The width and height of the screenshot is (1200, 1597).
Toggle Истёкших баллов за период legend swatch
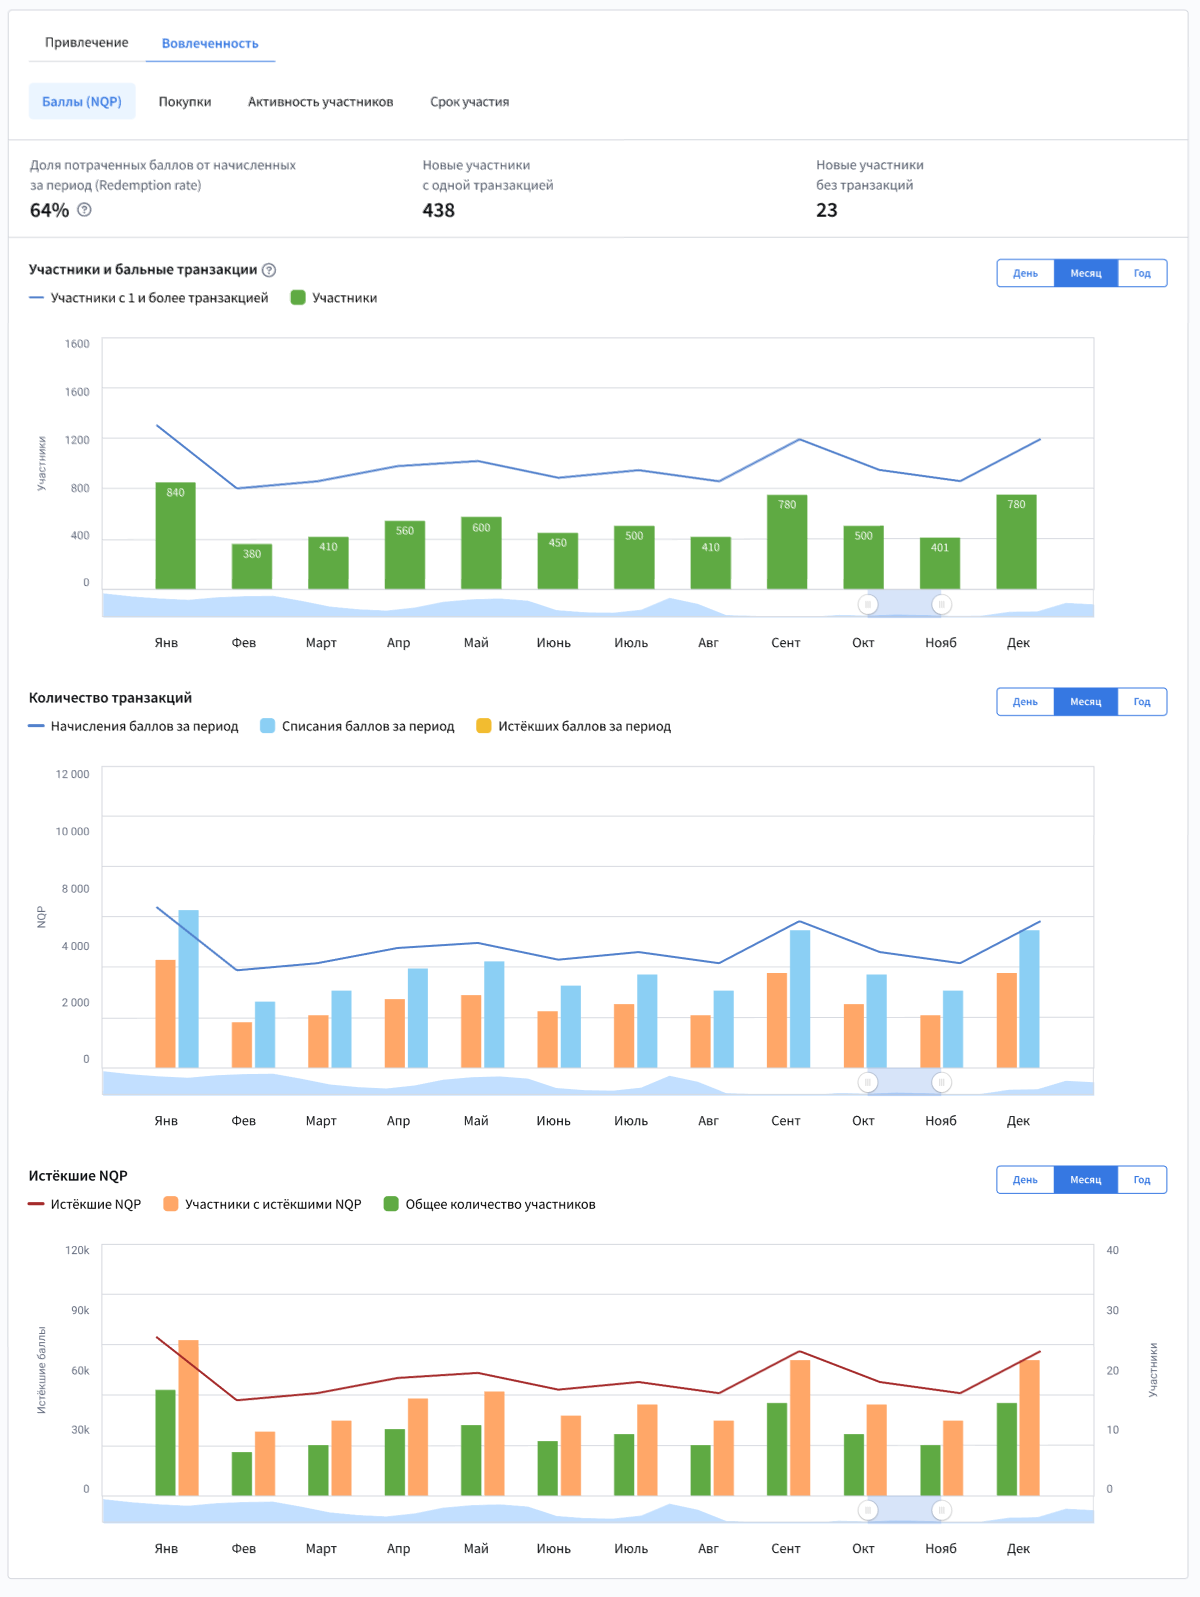pyautogui.click(x=484, y=726)
